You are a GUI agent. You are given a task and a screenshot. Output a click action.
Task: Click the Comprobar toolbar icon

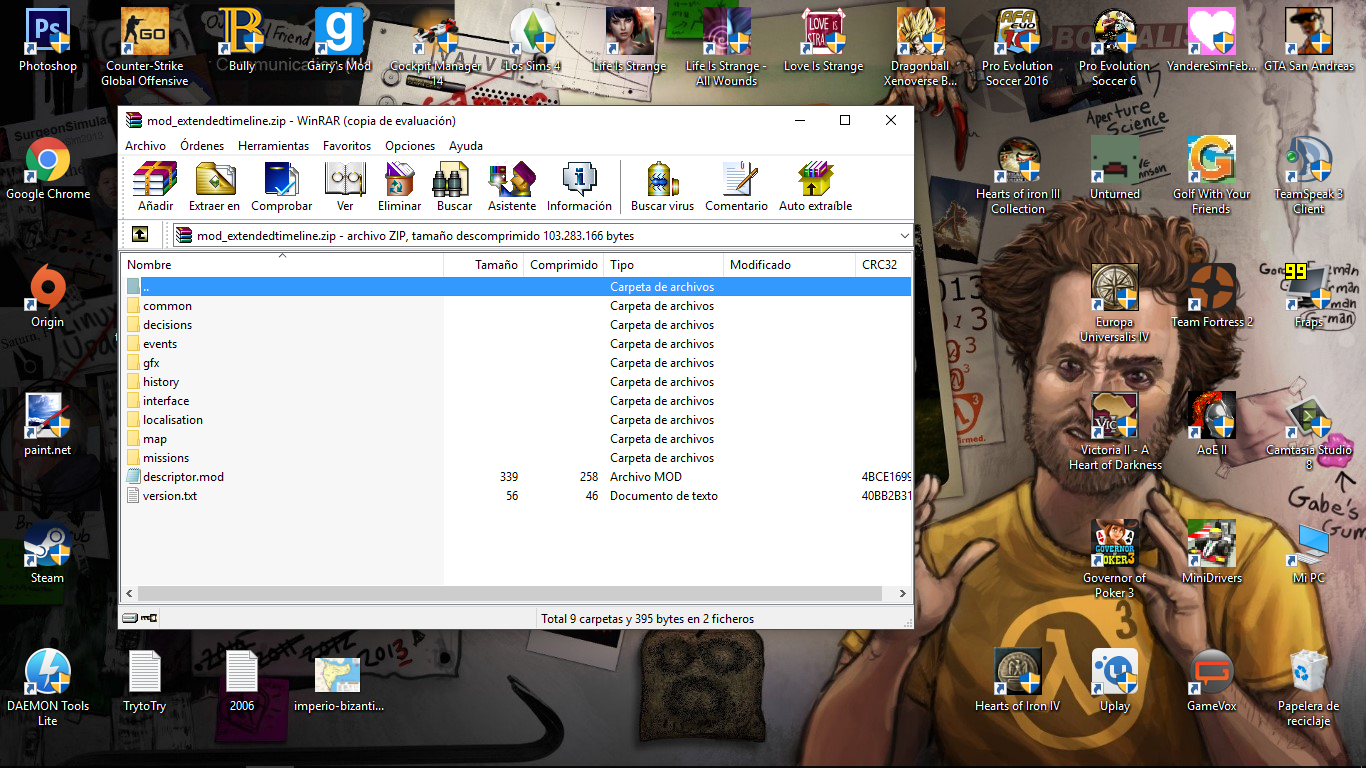(x=281, y=187)
